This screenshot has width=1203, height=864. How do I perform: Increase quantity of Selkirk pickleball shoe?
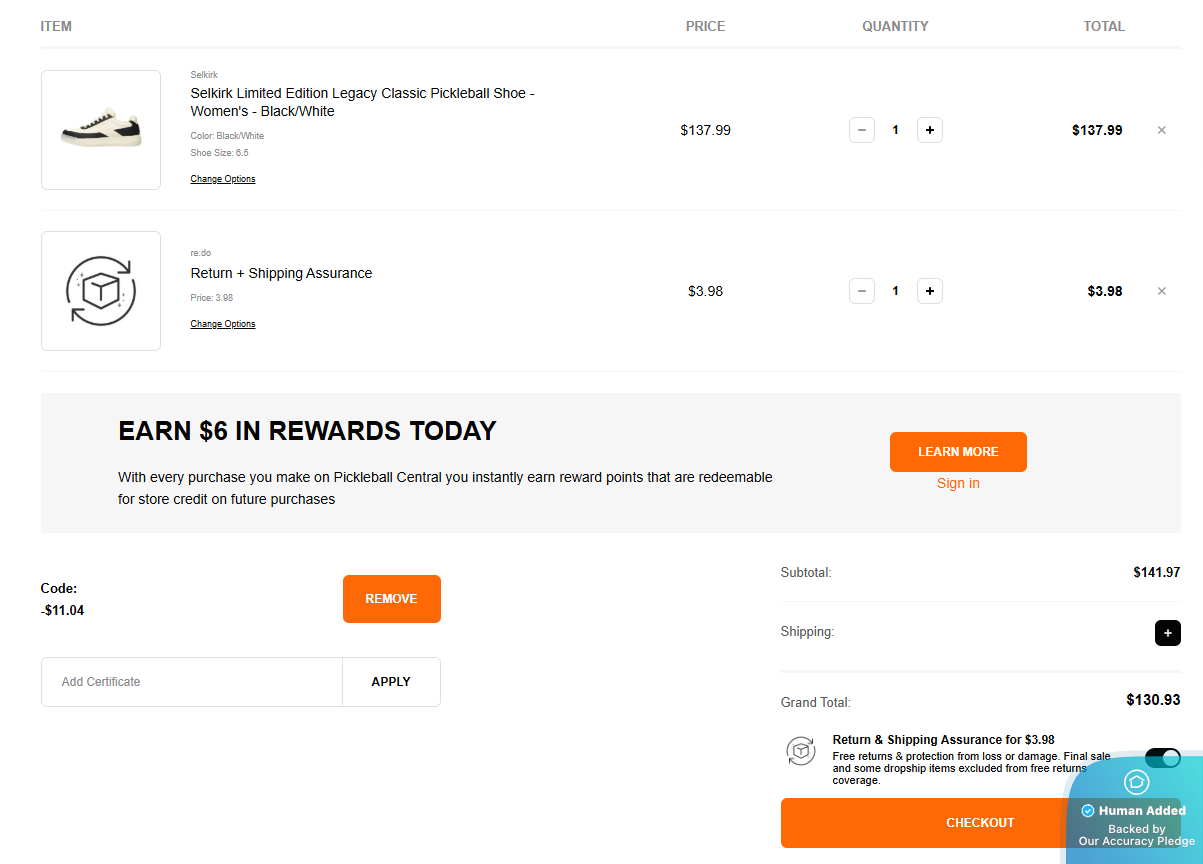pyautogui.click(x=930, y=130)
